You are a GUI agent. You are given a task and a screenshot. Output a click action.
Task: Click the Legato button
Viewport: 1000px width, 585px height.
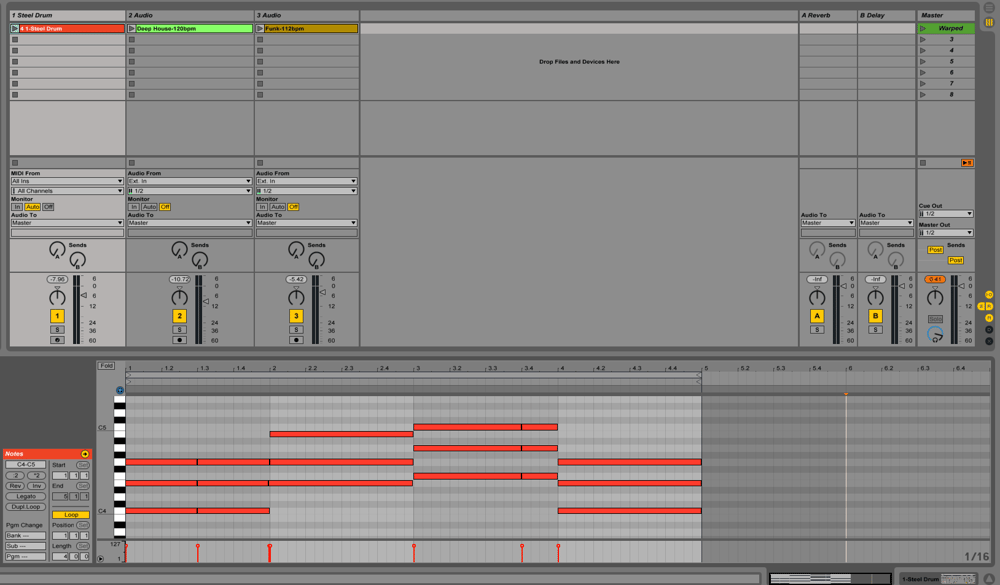[26, 496]
